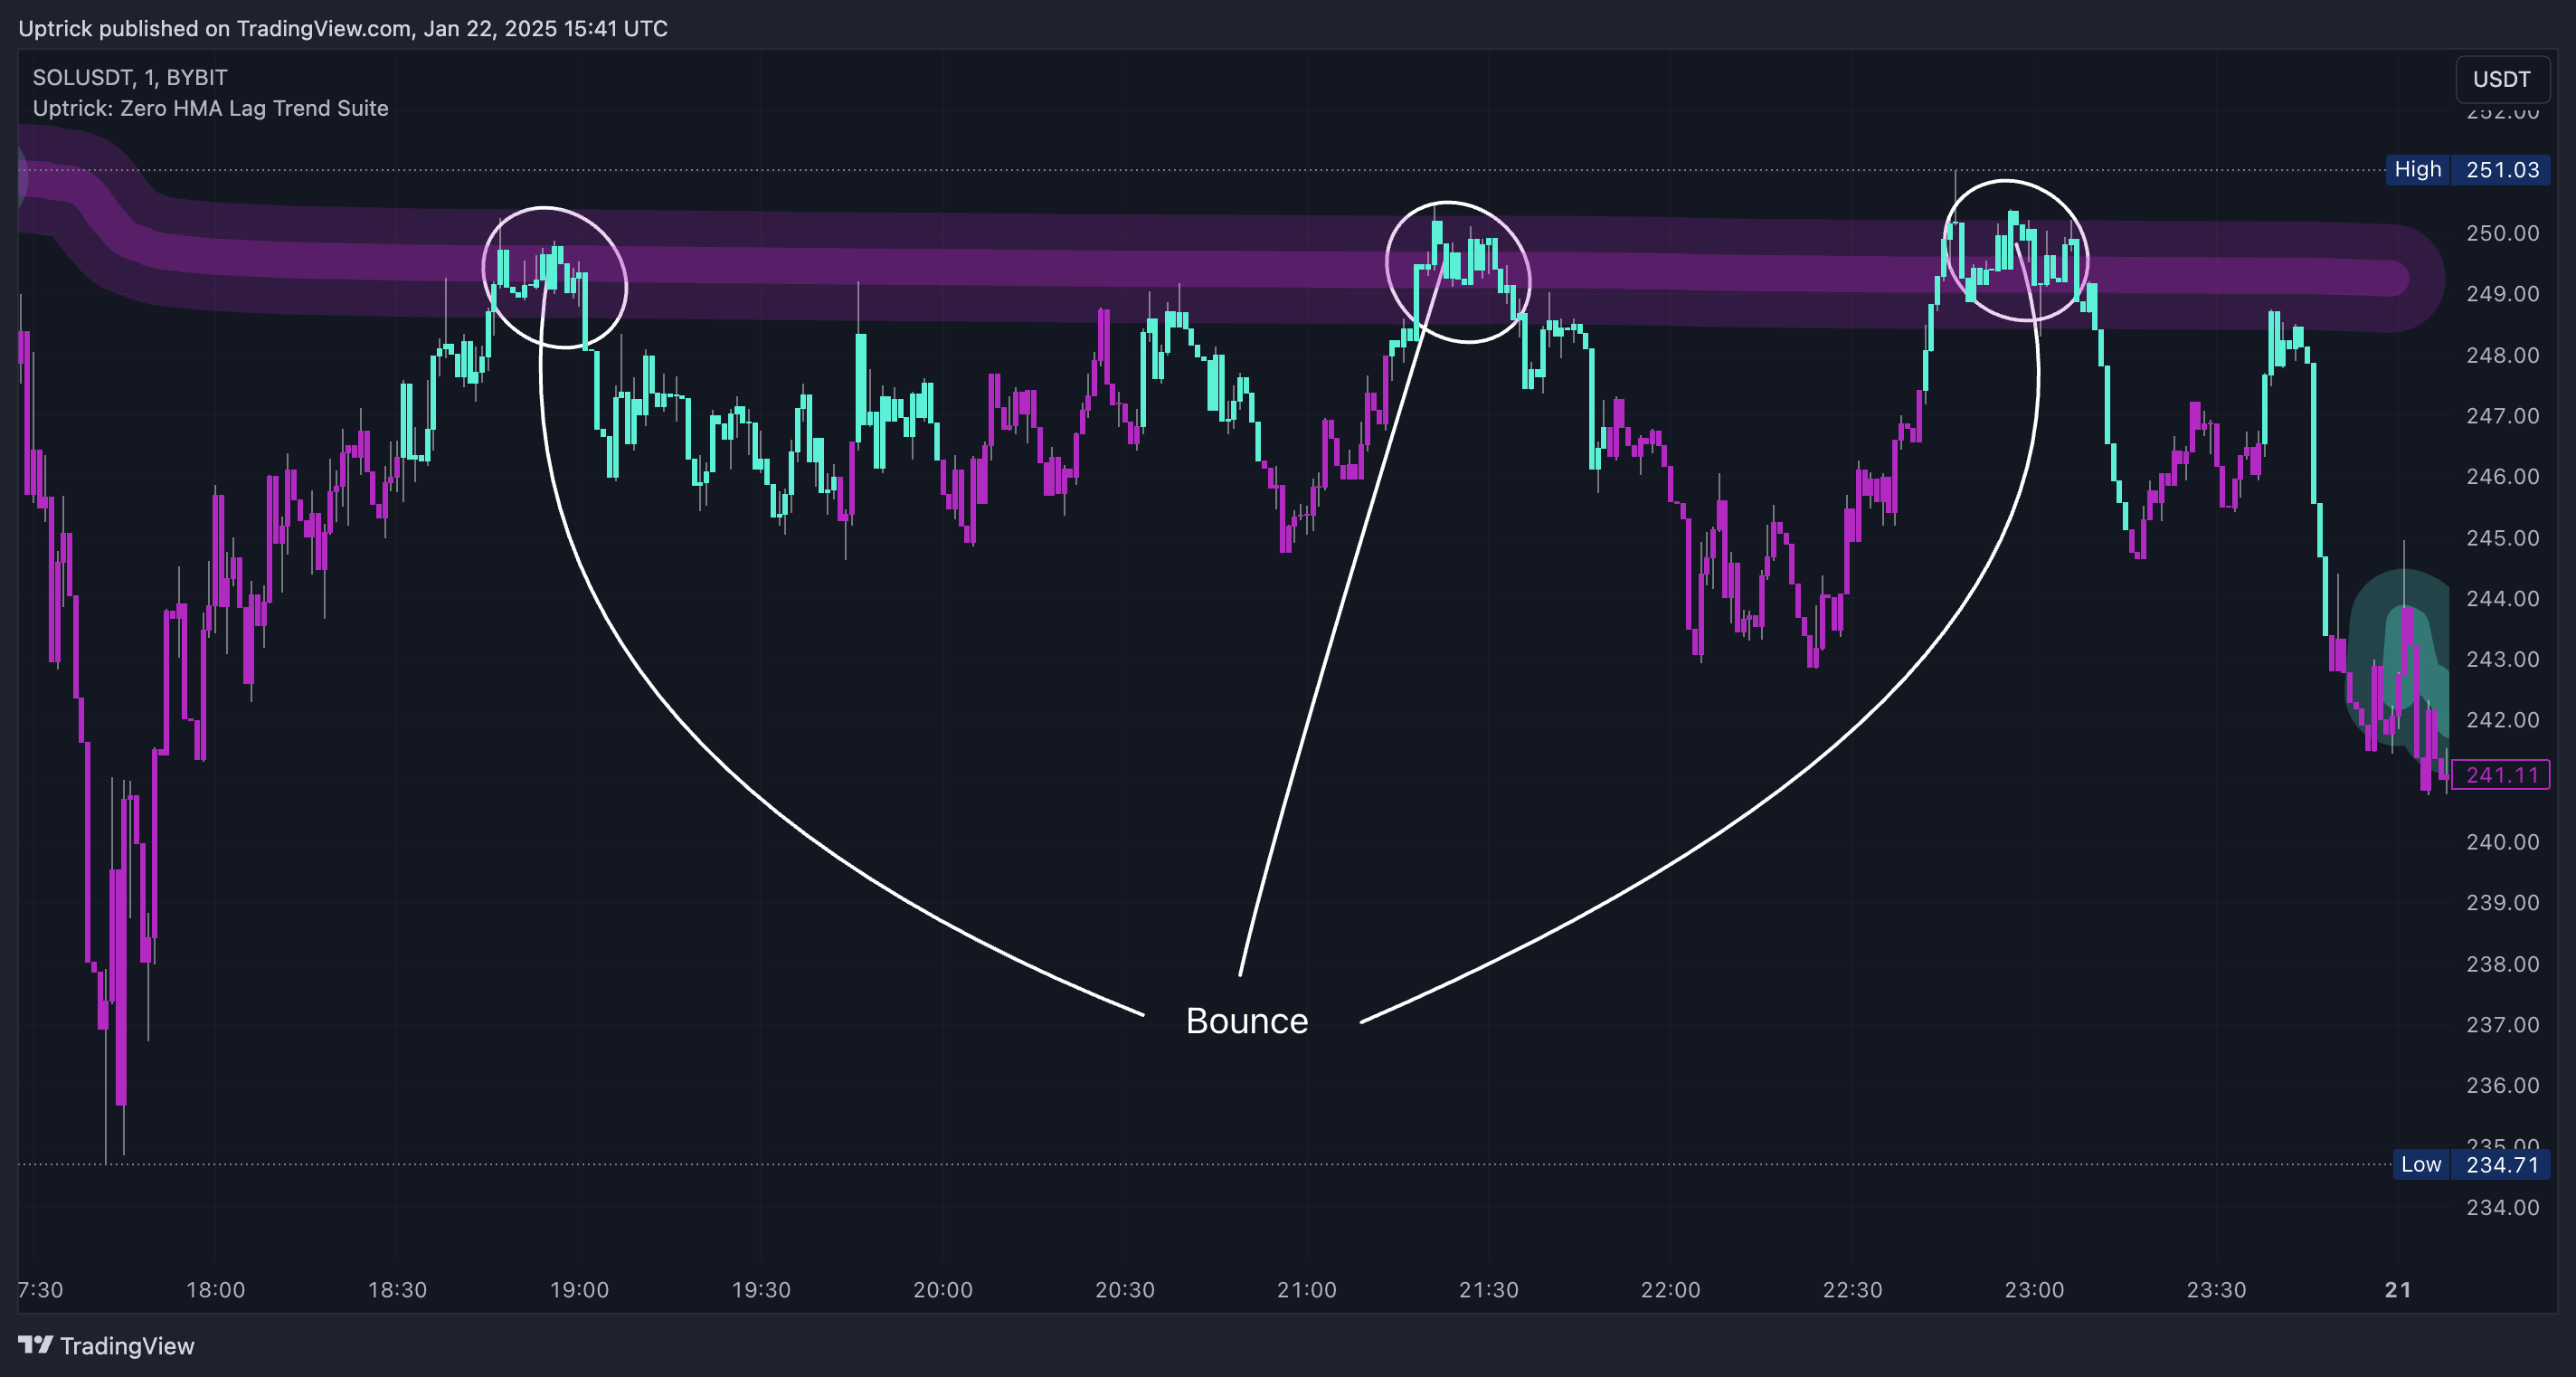The height and width of the screenshot is (1377, 2576).
Task: Click the 18:30 time axis label
Action: click(398, 1290)
